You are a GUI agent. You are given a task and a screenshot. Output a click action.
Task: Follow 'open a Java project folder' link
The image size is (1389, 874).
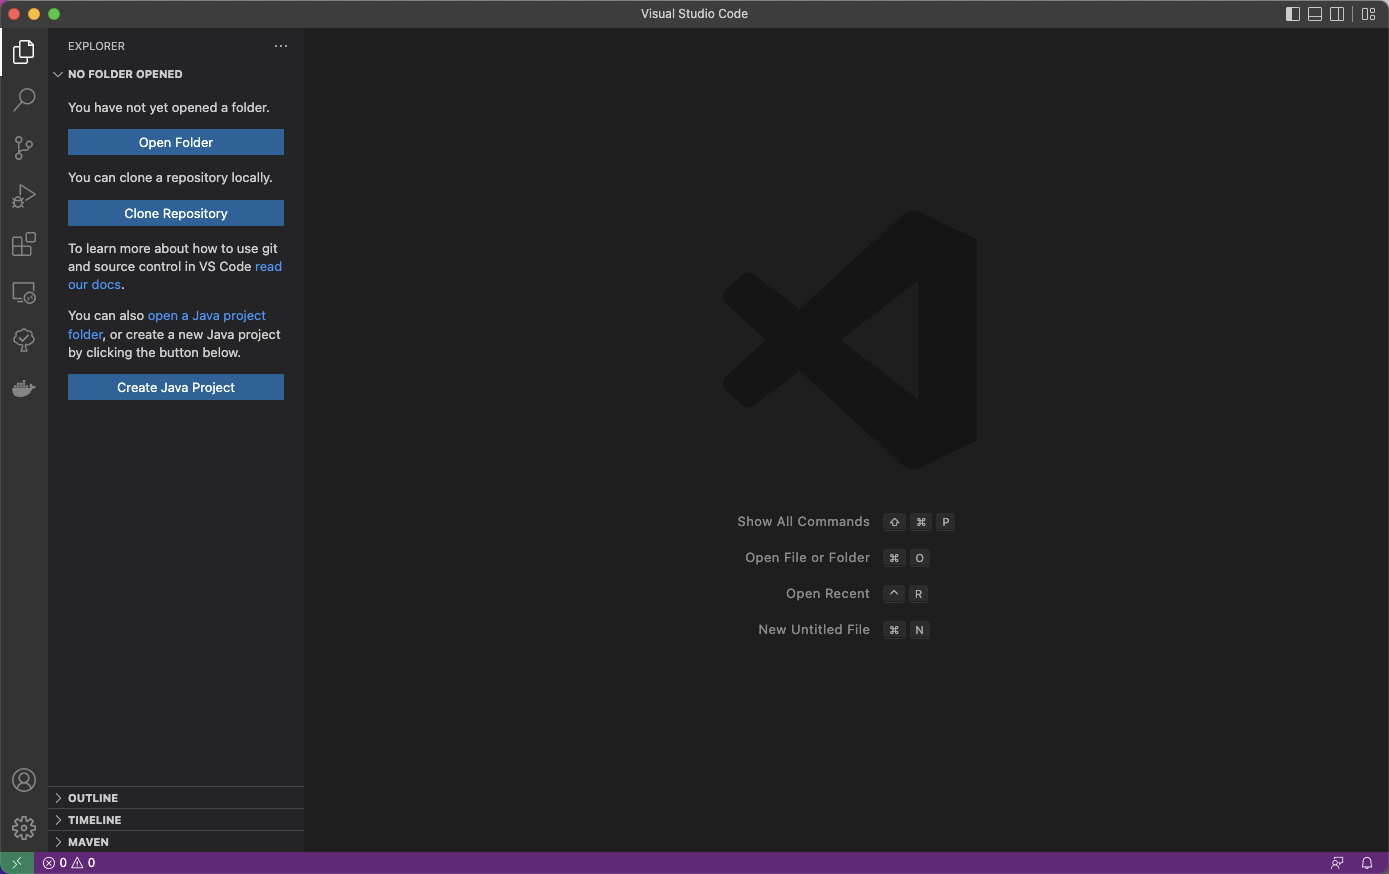[x=206, y=316]
